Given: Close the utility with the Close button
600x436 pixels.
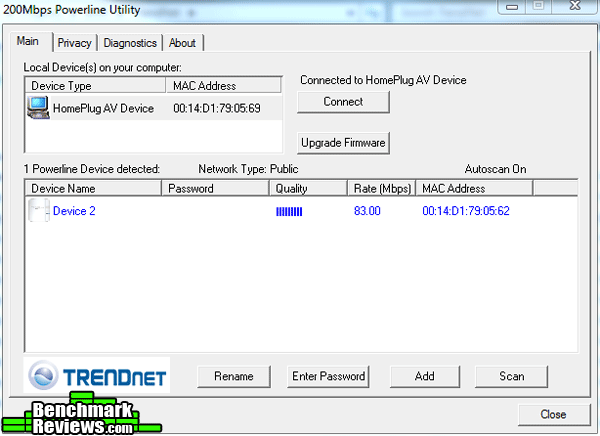Looking at the screenshot, I should 554,414.
